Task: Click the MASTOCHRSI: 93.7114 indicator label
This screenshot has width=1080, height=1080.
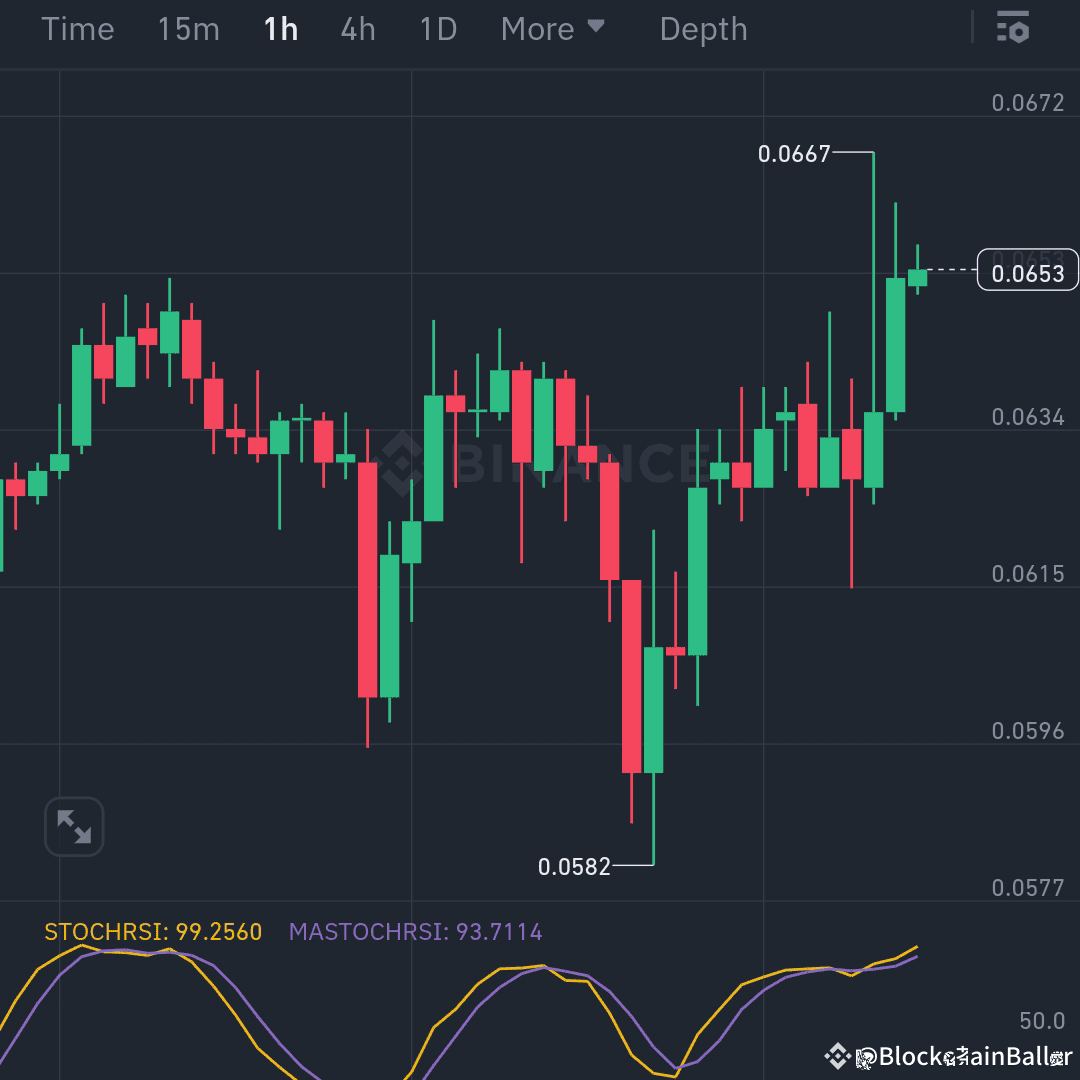Action: tap(415, 931)
